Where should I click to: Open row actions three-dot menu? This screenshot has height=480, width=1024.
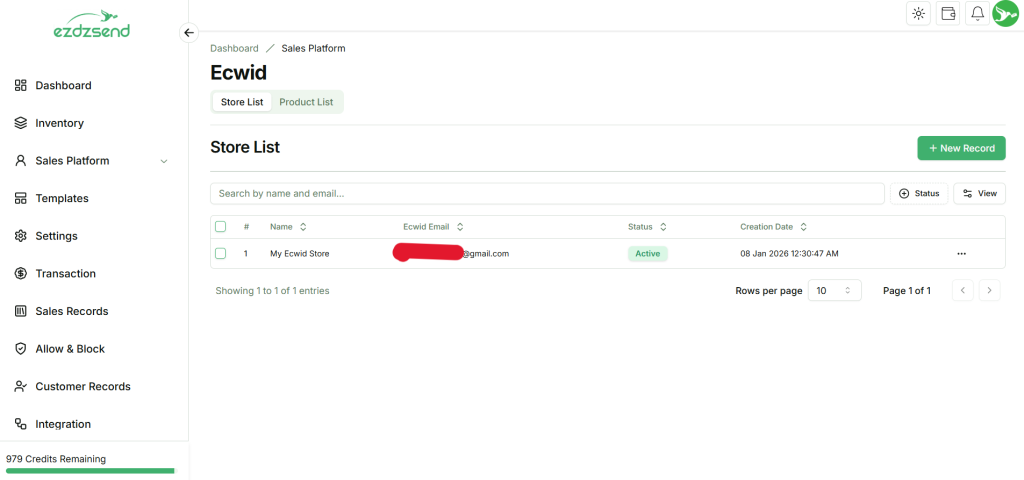[962, 254]
